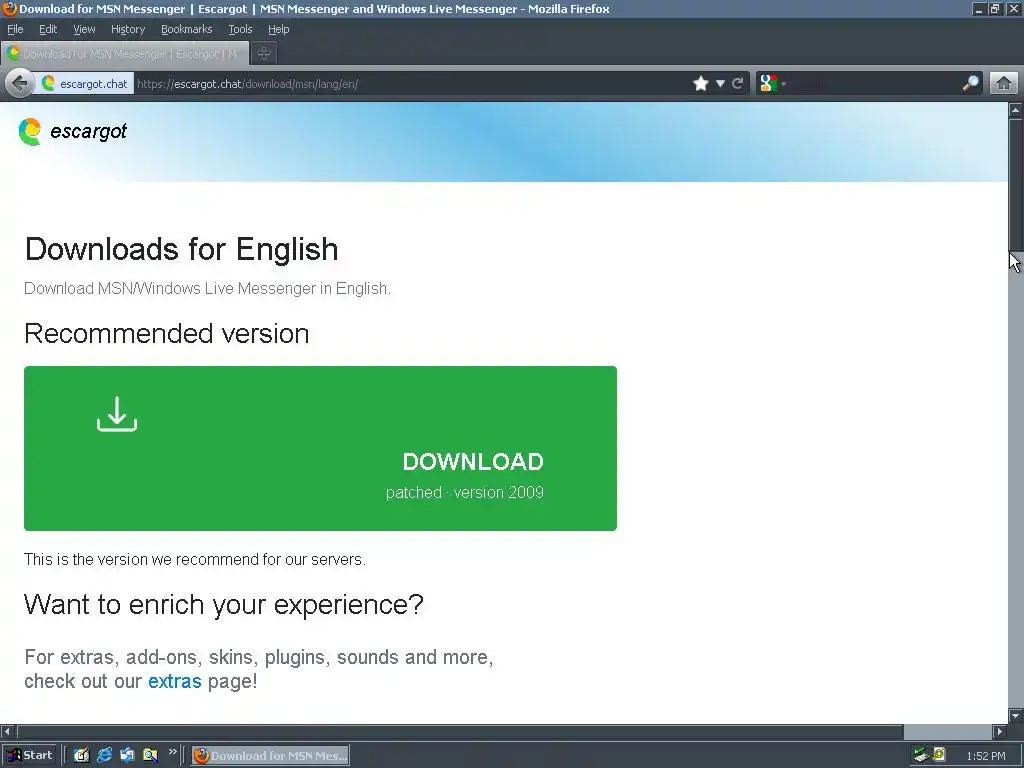The height and width of the screenshot is (768, 1024).
Task: Click the green DOWNLOAD patched version 2009 button
Action: 321,449
